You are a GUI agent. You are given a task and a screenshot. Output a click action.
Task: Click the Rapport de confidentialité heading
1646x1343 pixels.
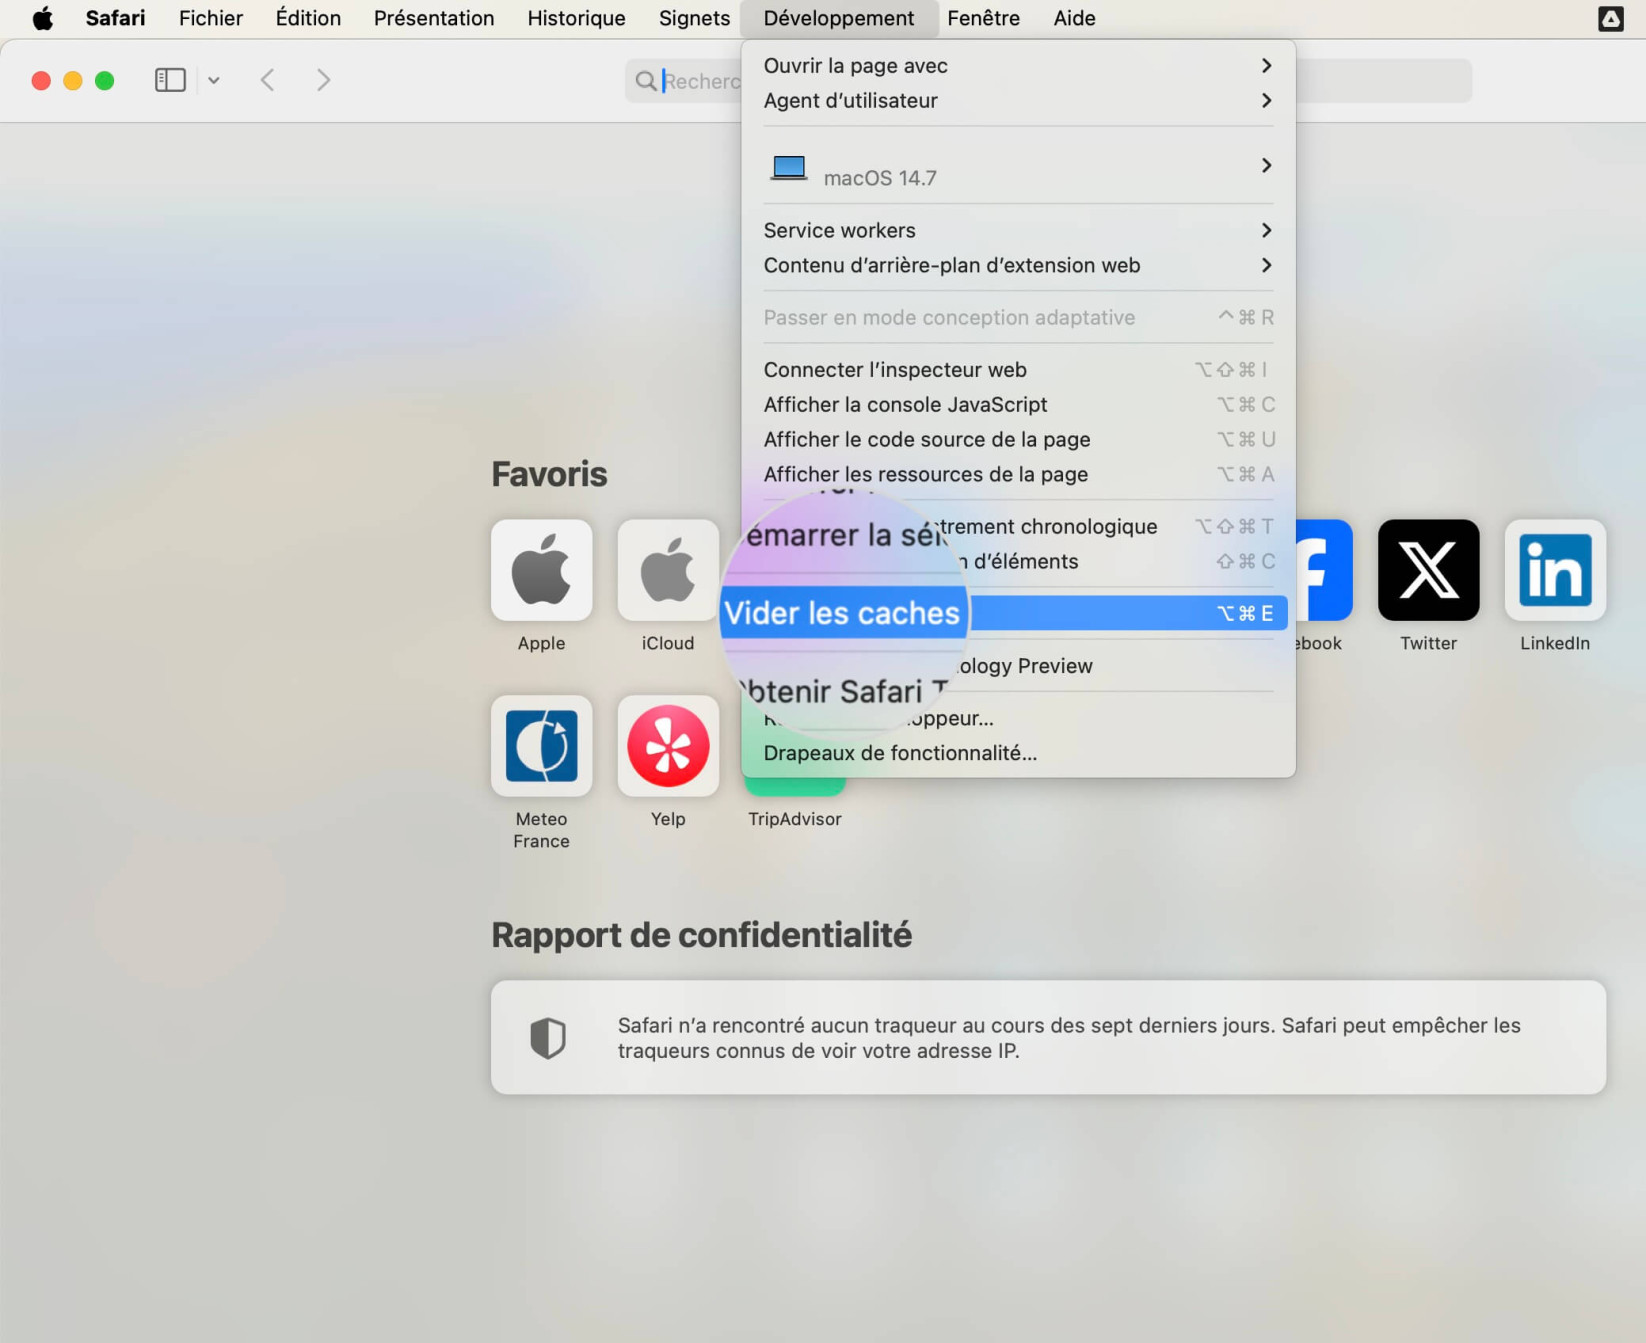click(701, 935)
